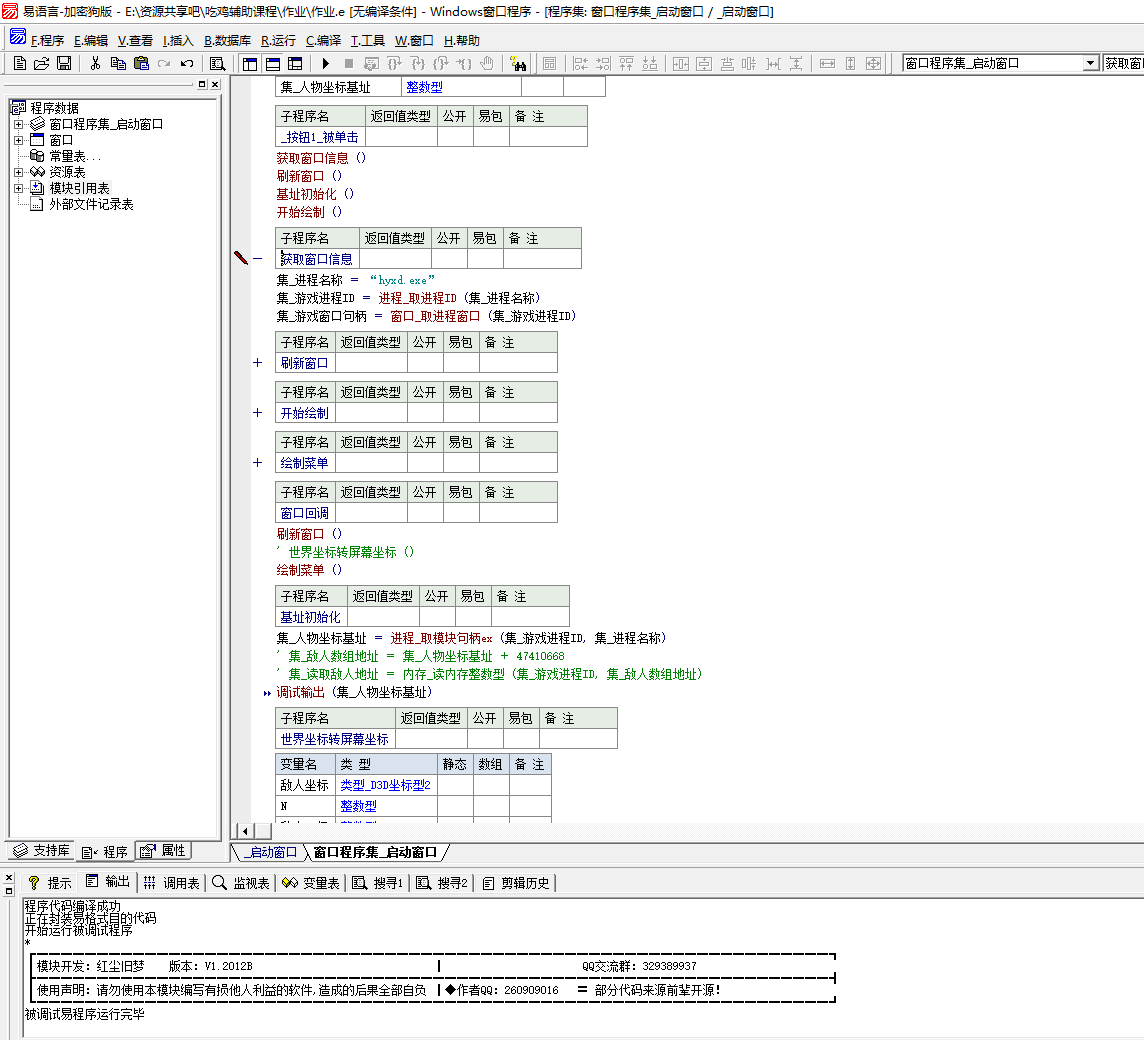Click the Save floppy disk icon
Image resolution: width=1144 pixels, height=1040 pixels.
click(x=64, y=63)
